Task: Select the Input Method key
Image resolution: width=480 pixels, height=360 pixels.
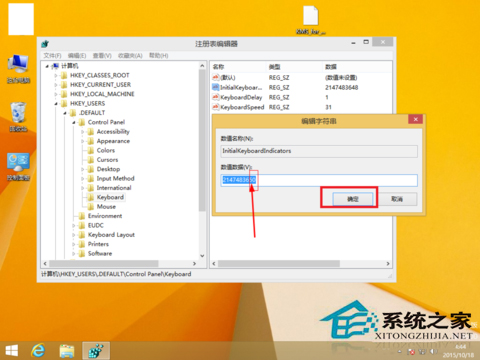Action: [115, 178]
